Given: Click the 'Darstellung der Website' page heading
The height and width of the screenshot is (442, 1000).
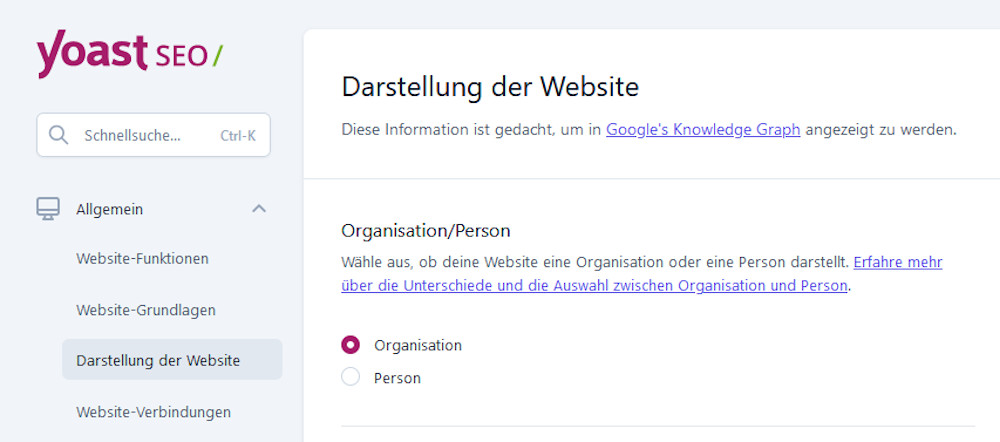Looking at the screenshot, I should point(490,87).
